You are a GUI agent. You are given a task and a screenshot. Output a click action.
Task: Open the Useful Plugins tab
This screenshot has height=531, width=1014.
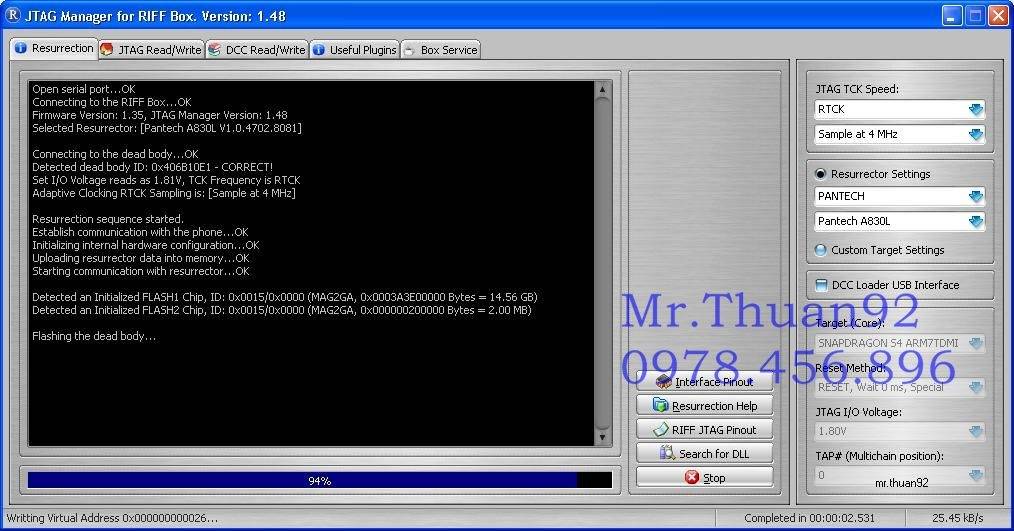(x=354, y=50)
